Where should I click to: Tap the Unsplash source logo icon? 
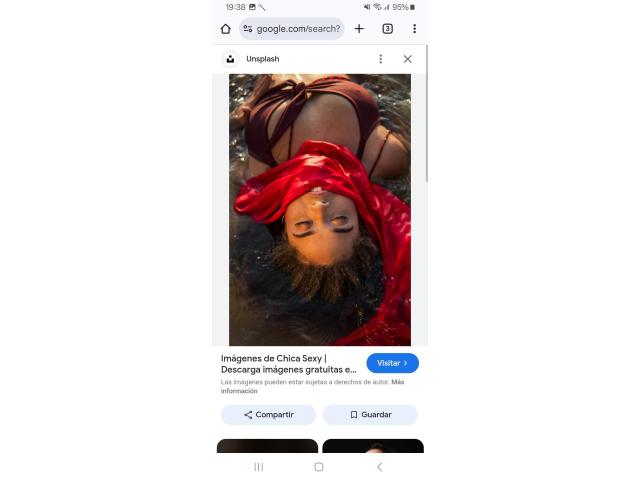point(230,59)
